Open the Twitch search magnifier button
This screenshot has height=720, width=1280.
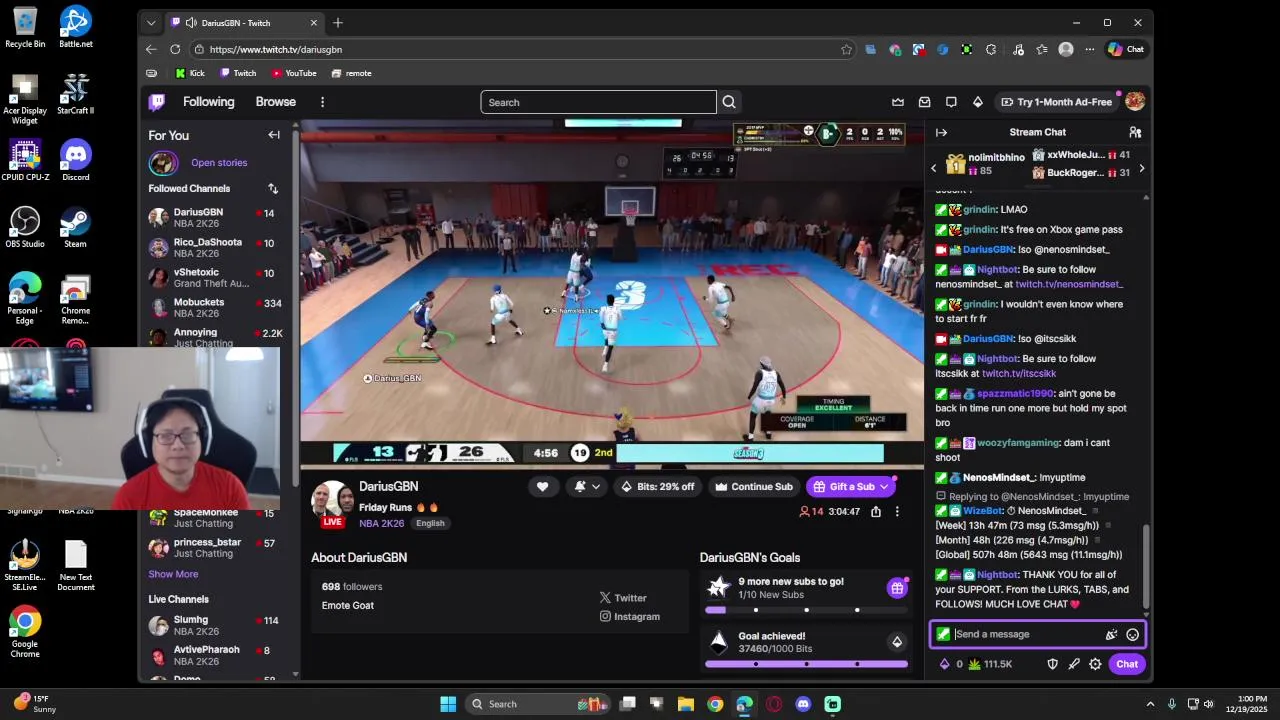[x=729, y=102]
